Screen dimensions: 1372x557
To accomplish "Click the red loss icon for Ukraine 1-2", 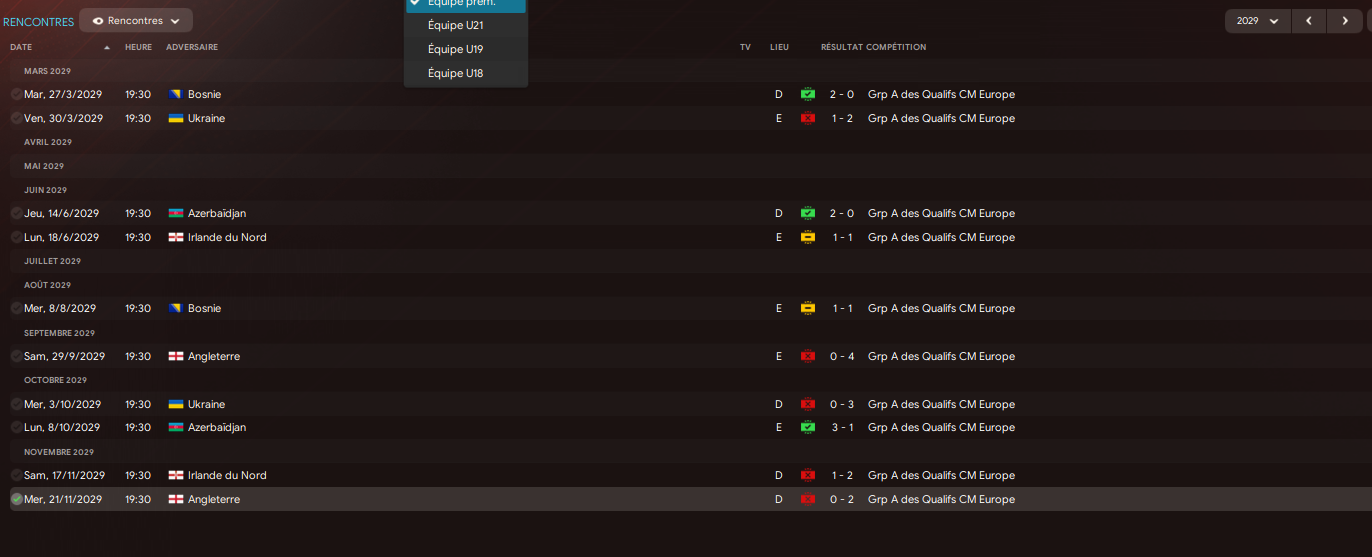I will coord(807,118).
